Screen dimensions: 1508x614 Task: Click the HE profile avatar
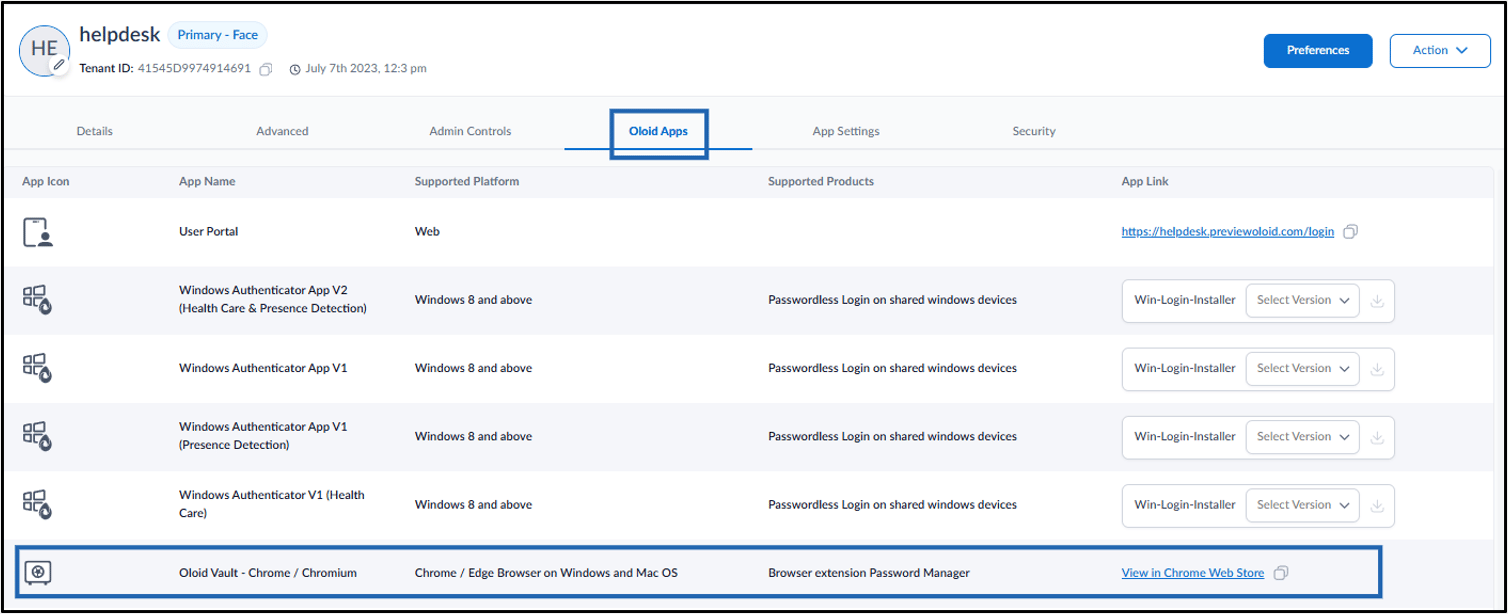point(44,48)
